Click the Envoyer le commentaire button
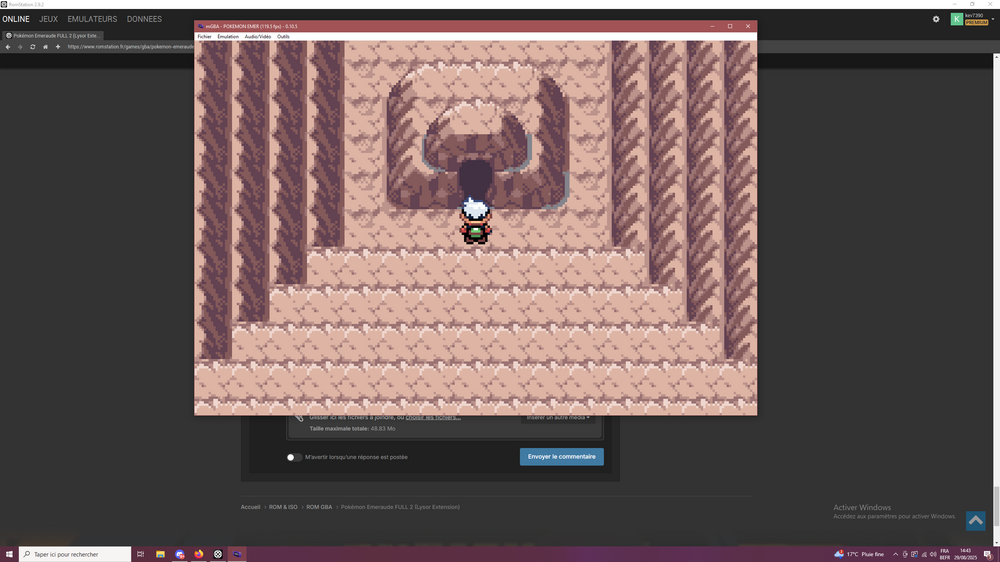This screenshot has width=1000, height=562. pyautogui.click(x=561, y=457)
